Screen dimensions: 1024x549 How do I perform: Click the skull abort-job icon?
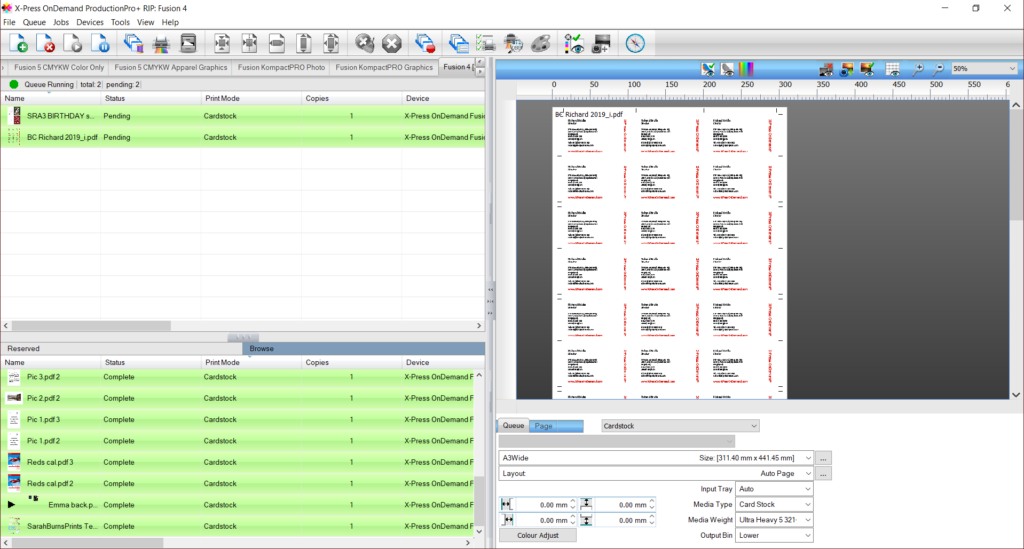point(364,44)
